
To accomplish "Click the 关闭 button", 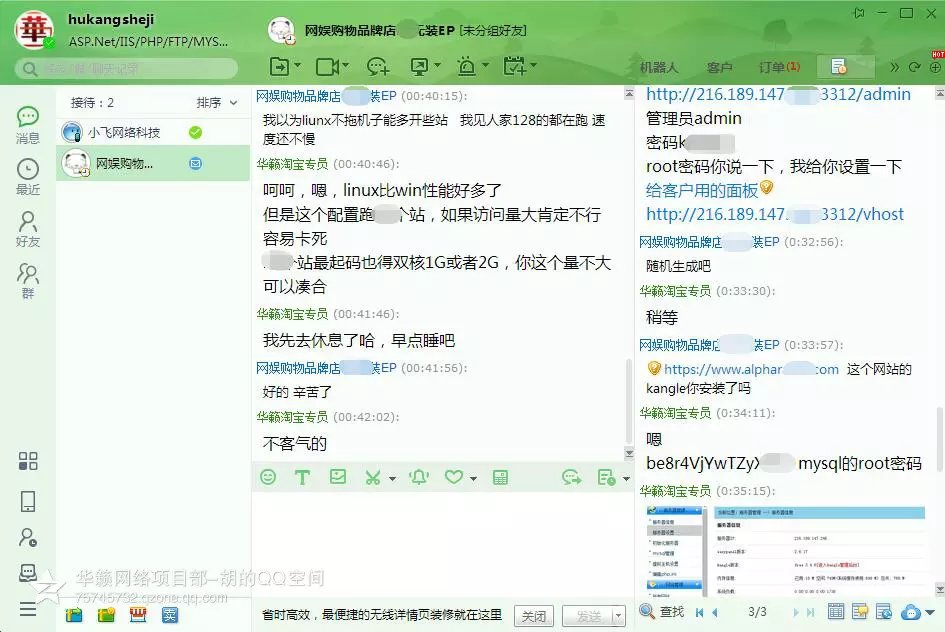I will point(533,616).
